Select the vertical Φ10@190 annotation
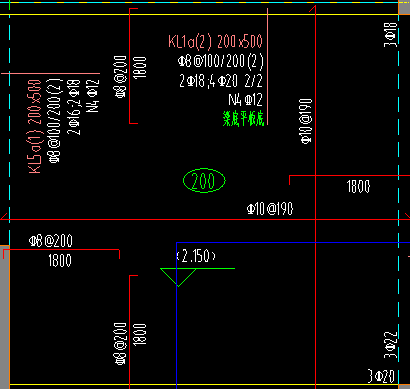The width and height of the screenshot is (410, 389). 306,121
